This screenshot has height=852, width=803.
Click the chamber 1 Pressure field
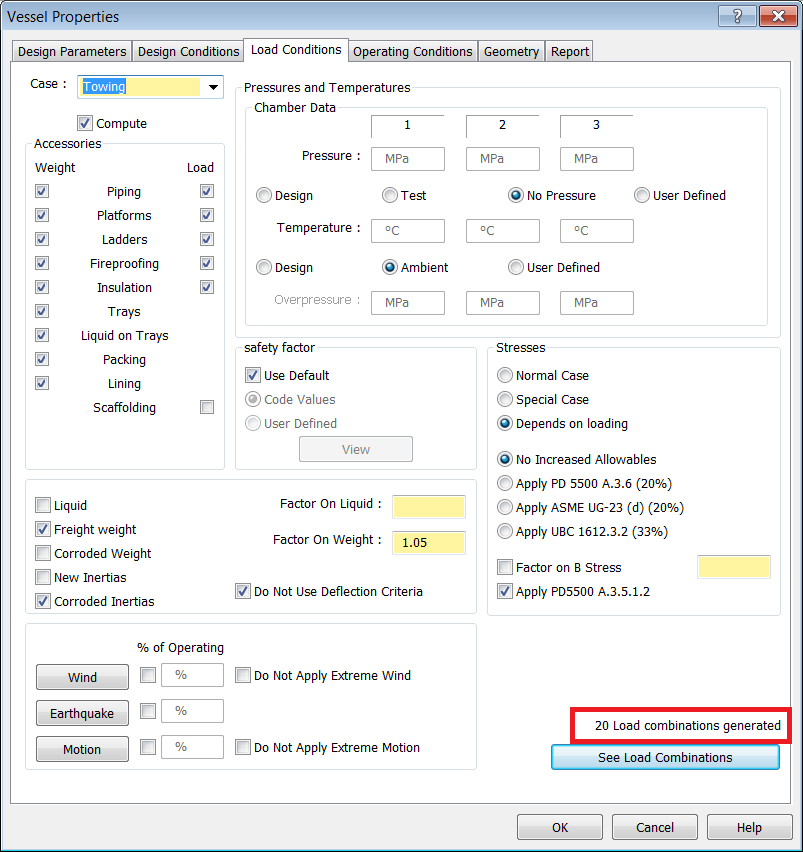(x=408, y=159)
